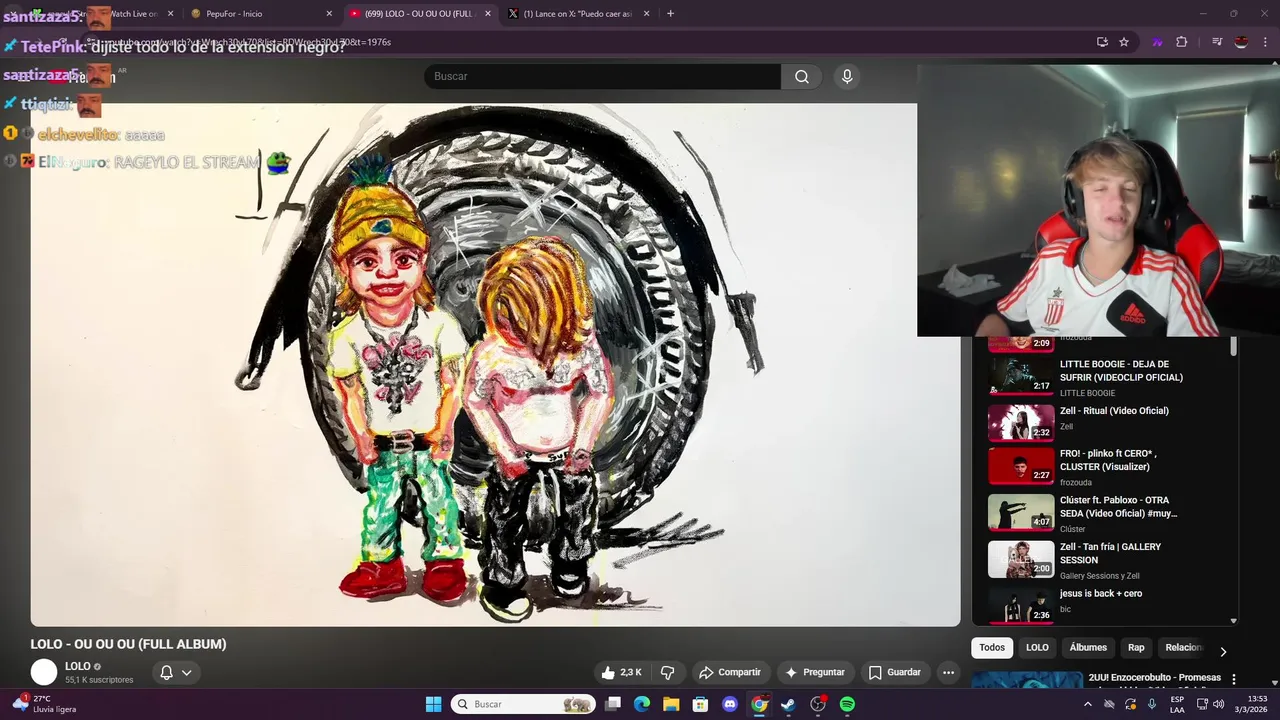Open Clúster ft. Pabloxo - OTRA SEDA thumbnail

[x=1021, y=512]
